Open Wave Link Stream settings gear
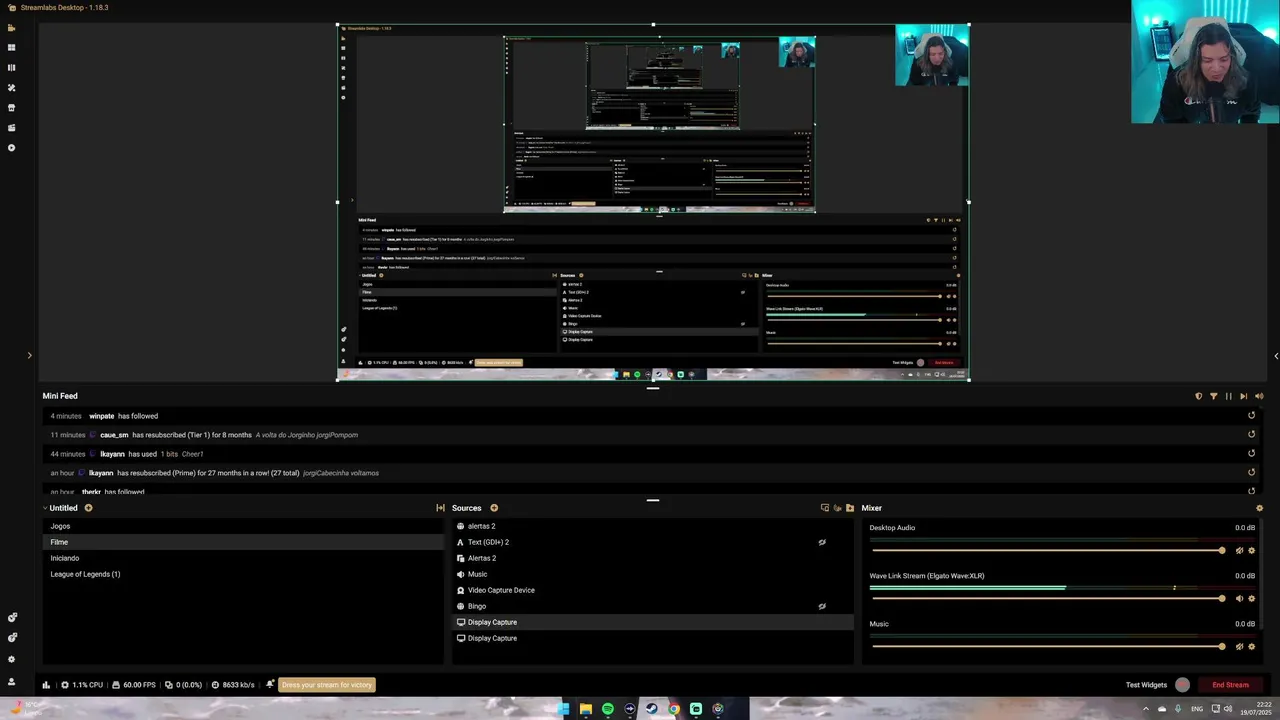The image size is (1280, 720). [x=1251, y=599]
